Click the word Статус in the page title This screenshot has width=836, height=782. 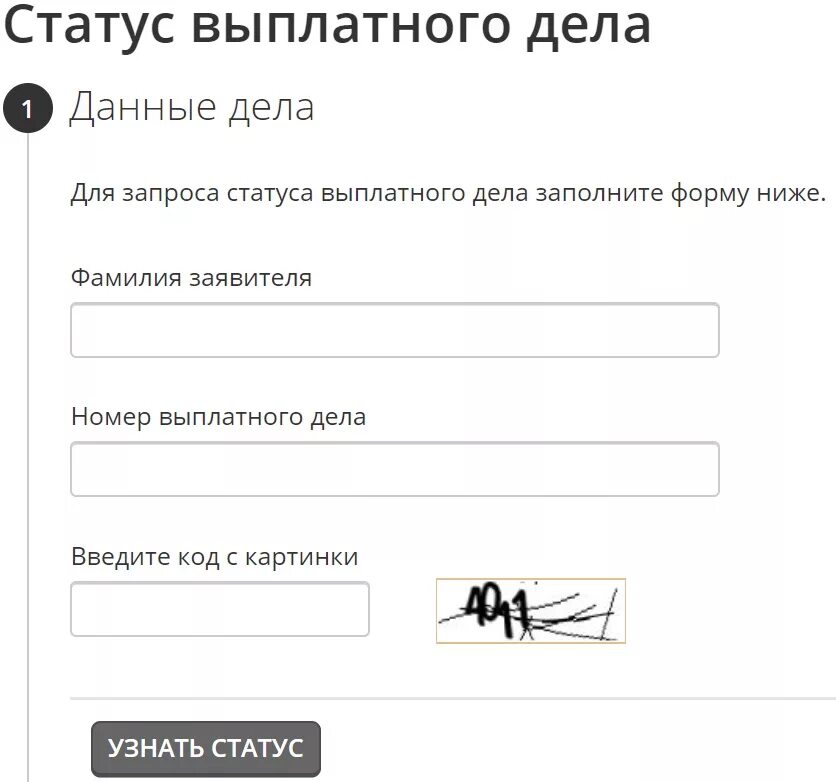(90, 26)
